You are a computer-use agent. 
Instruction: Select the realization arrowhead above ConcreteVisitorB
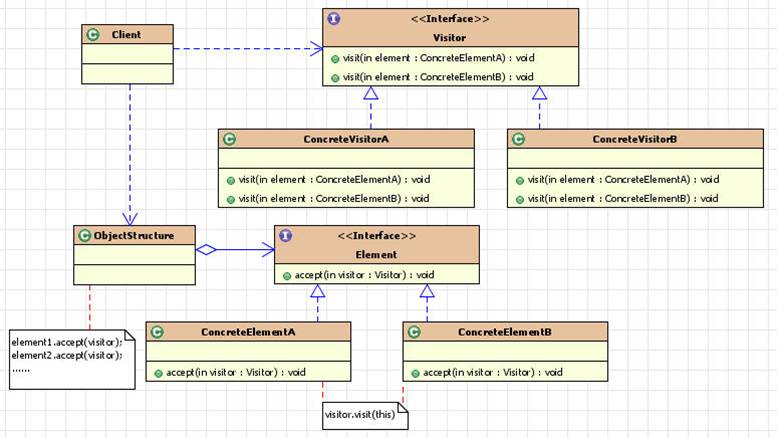540,93
